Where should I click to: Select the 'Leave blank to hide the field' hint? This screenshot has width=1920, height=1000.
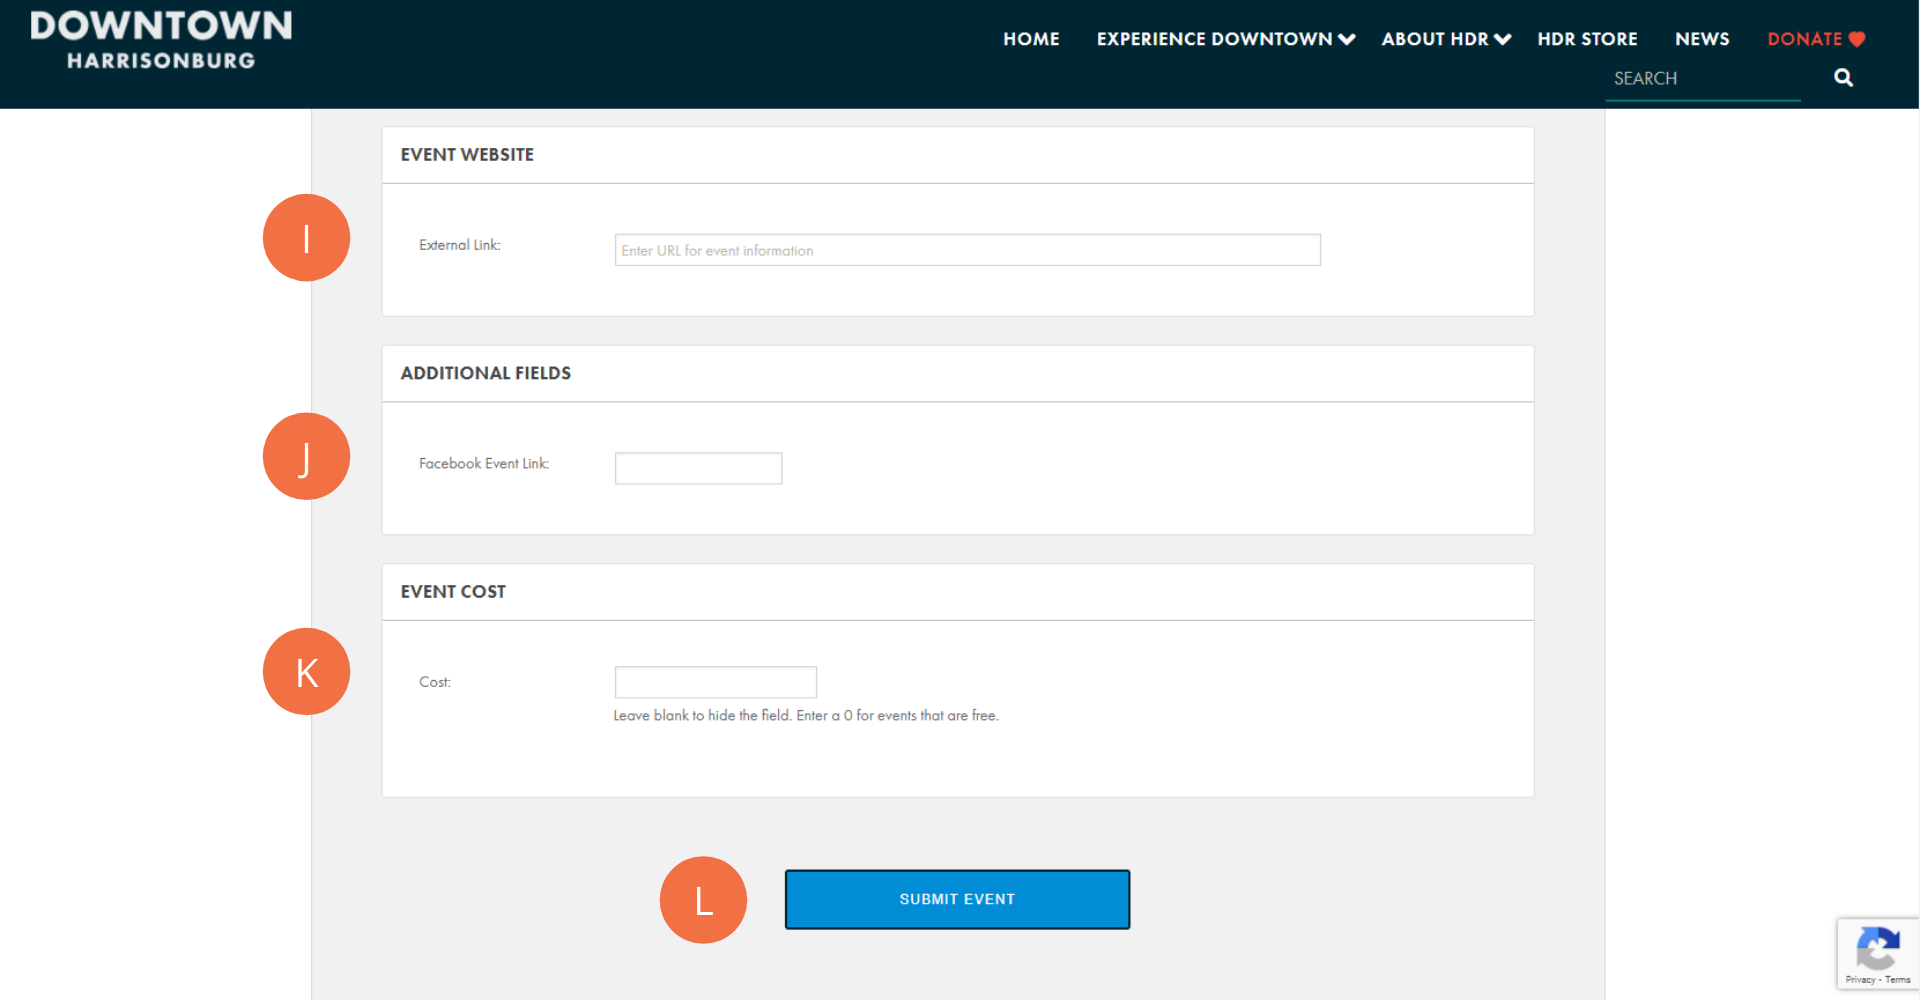[806, 715]
